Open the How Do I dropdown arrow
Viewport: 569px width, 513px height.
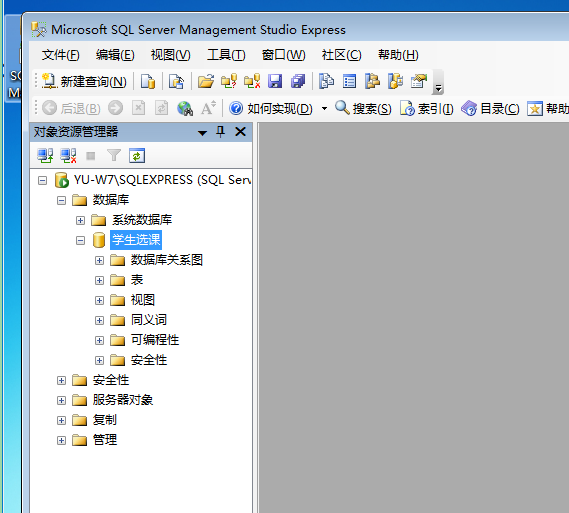pyautogui.click(x=324, y=108)
